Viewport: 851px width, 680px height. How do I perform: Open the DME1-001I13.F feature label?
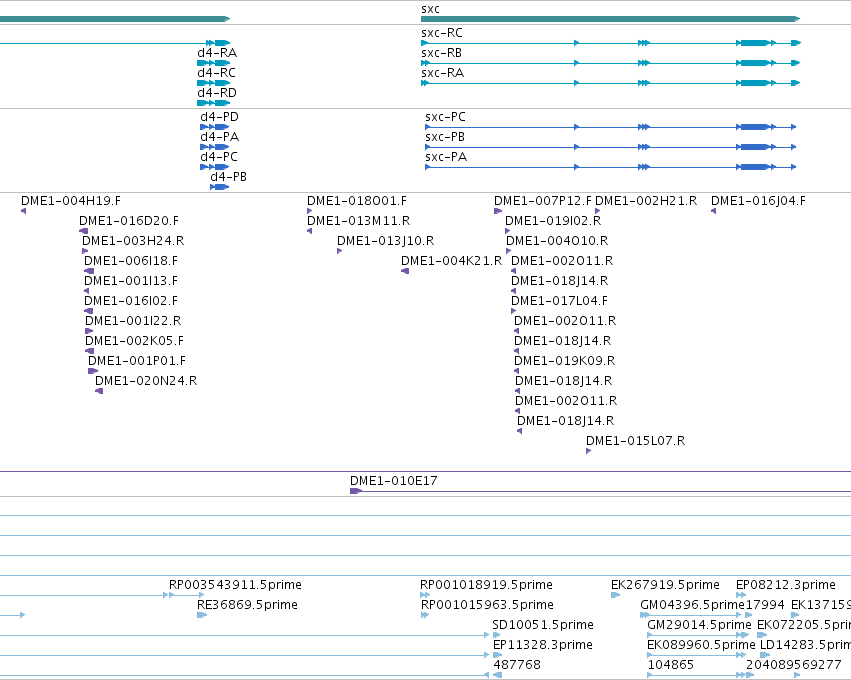coord(131,282)
